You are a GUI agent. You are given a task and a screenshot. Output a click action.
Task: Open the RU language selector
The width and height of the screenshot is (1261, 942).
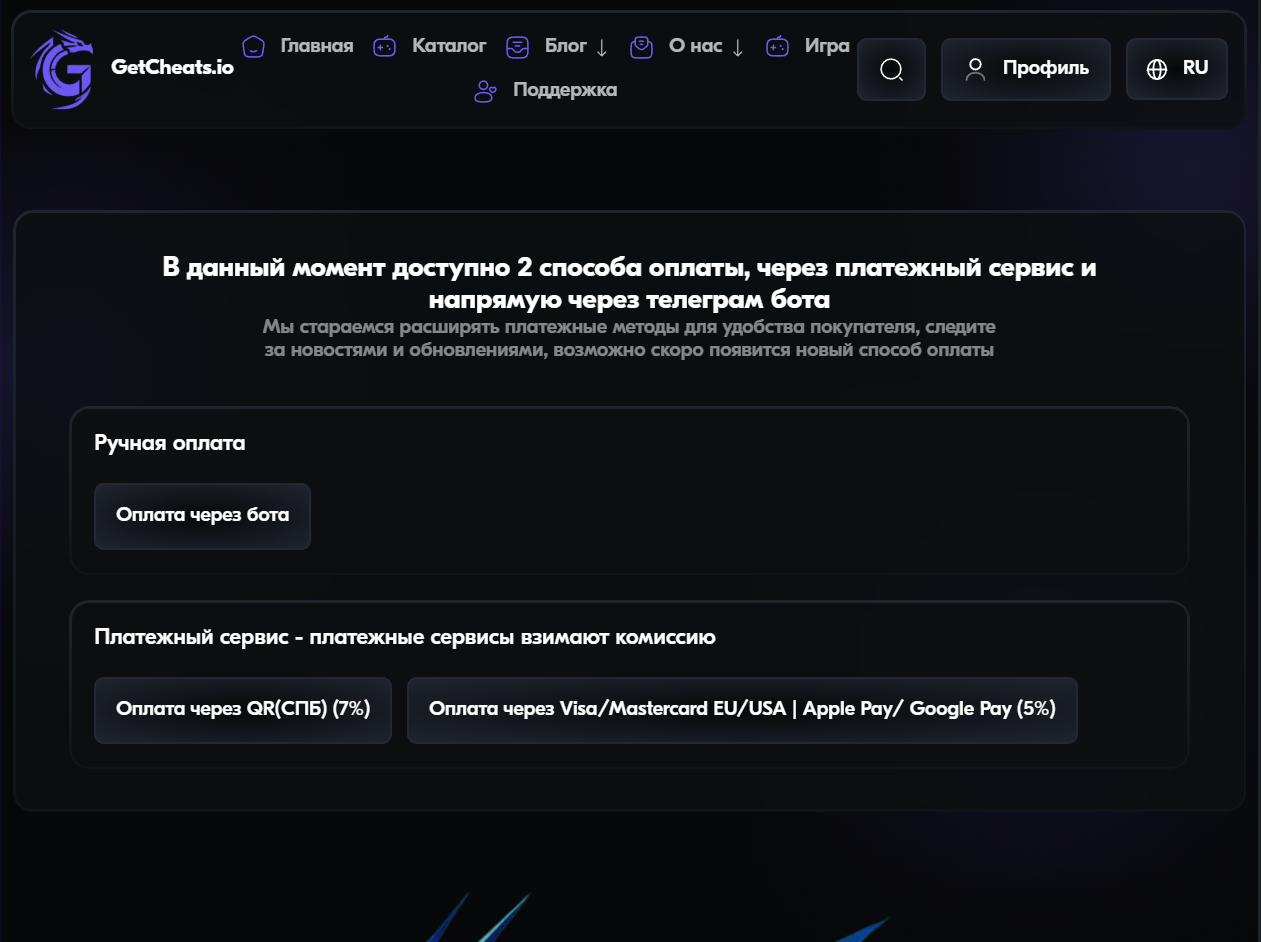tap(1177, 69)
